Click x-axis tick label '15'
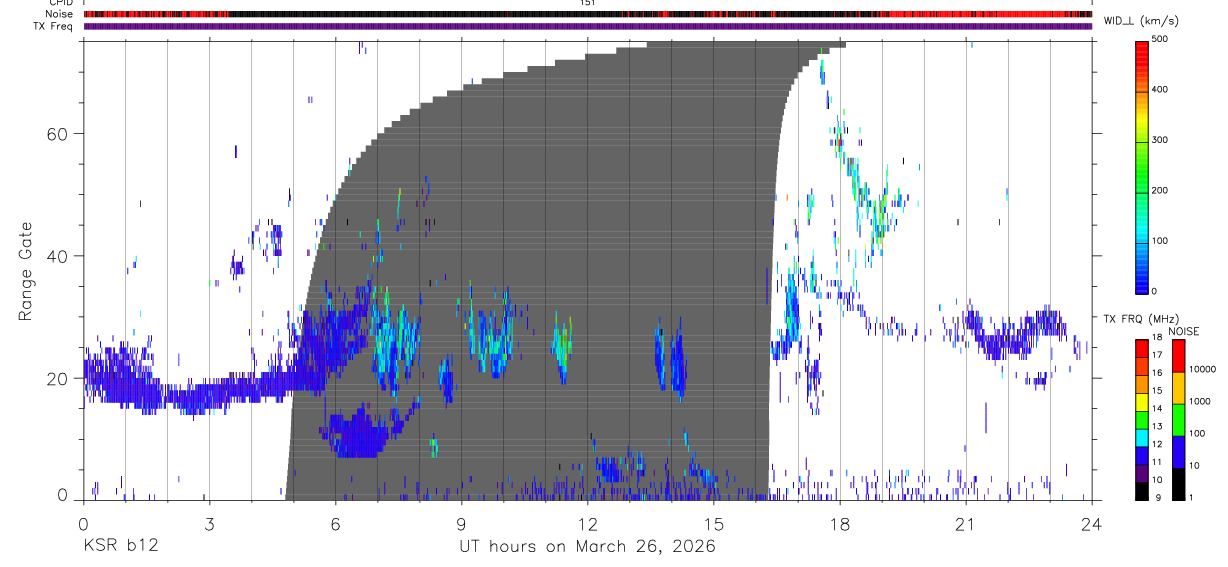1228x567 pixels. tap(713, 523)
